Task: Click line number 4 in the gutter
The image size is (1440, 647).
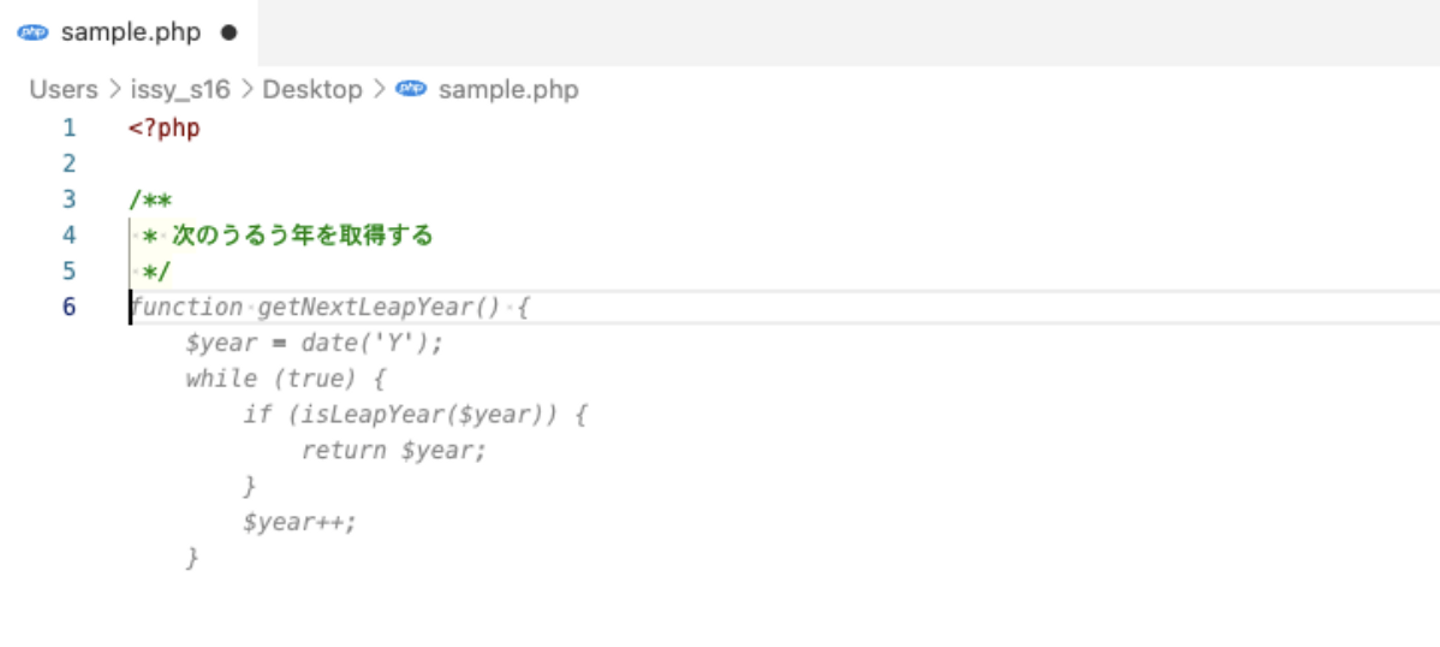Action: 69,235
